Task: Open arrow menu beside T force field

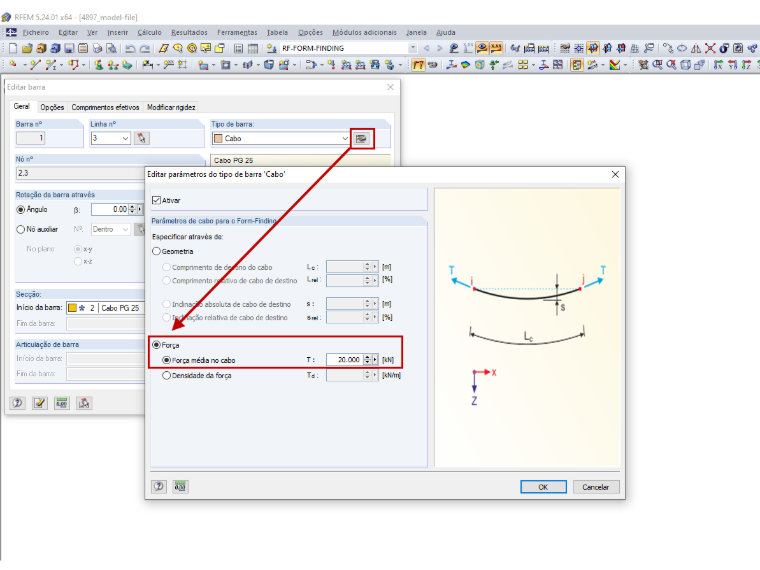Action: [x=375, y=360]
